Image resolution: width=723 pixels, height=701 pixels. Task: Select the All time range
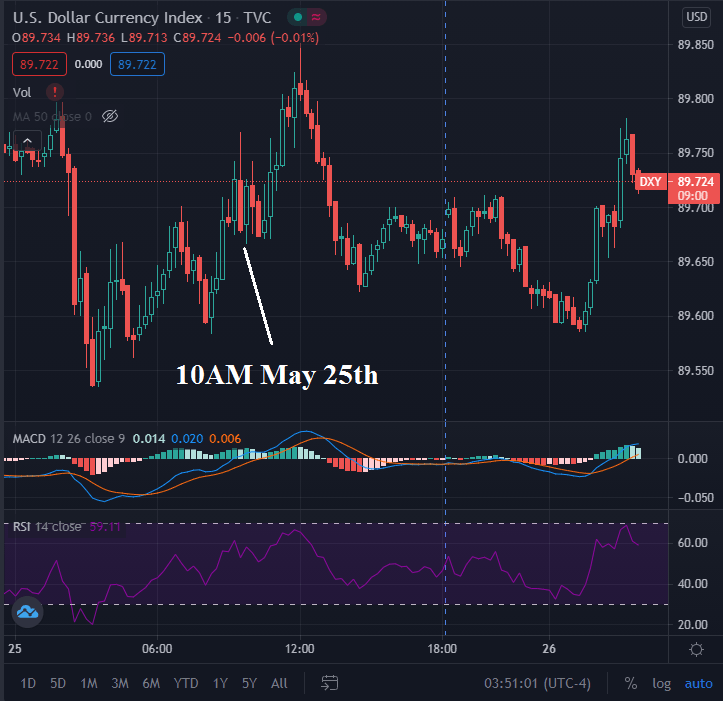point(279,683)
